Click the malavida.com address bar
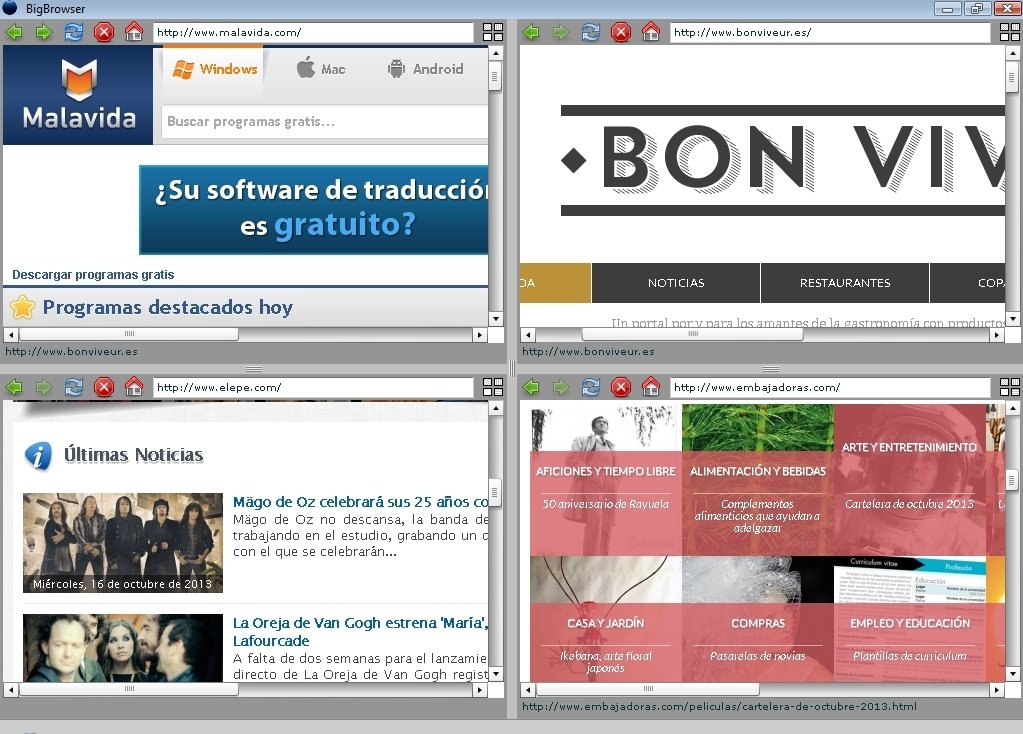 coord(313,33)
